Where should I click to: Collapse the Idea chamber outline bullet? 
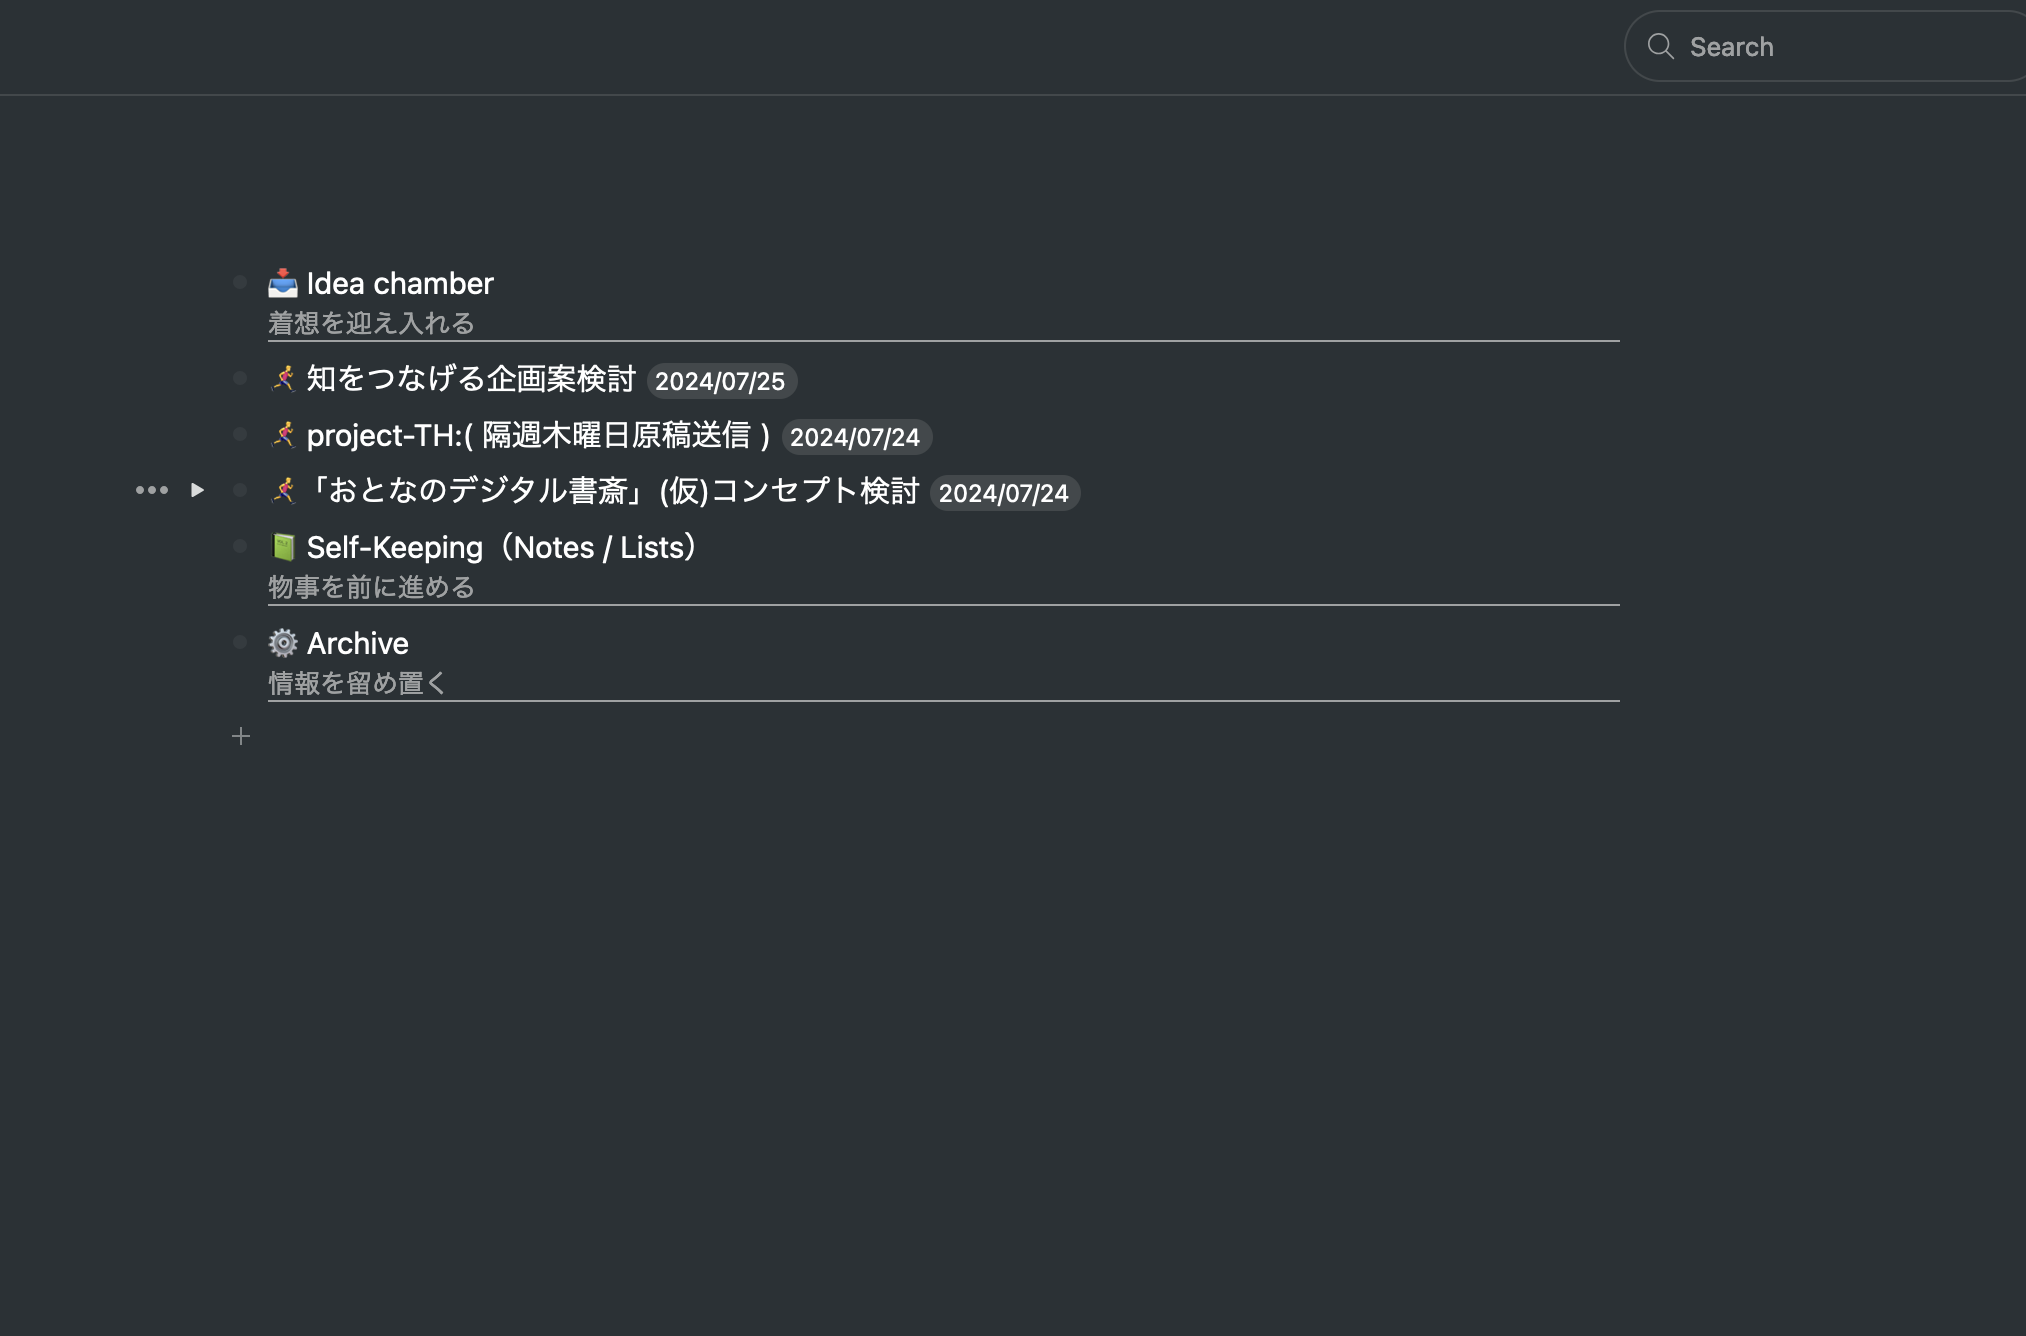coord(240,283)
